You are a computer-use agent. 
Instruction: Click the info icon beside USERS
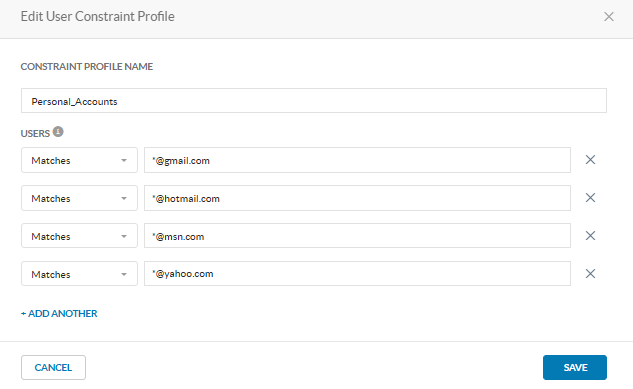[x=58, y=132]
